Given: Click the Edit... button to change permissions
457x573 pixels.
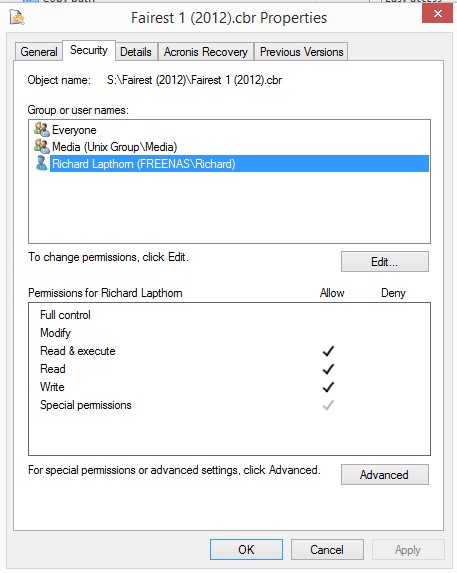Looking at the screenshot, I should coord(385,262).
